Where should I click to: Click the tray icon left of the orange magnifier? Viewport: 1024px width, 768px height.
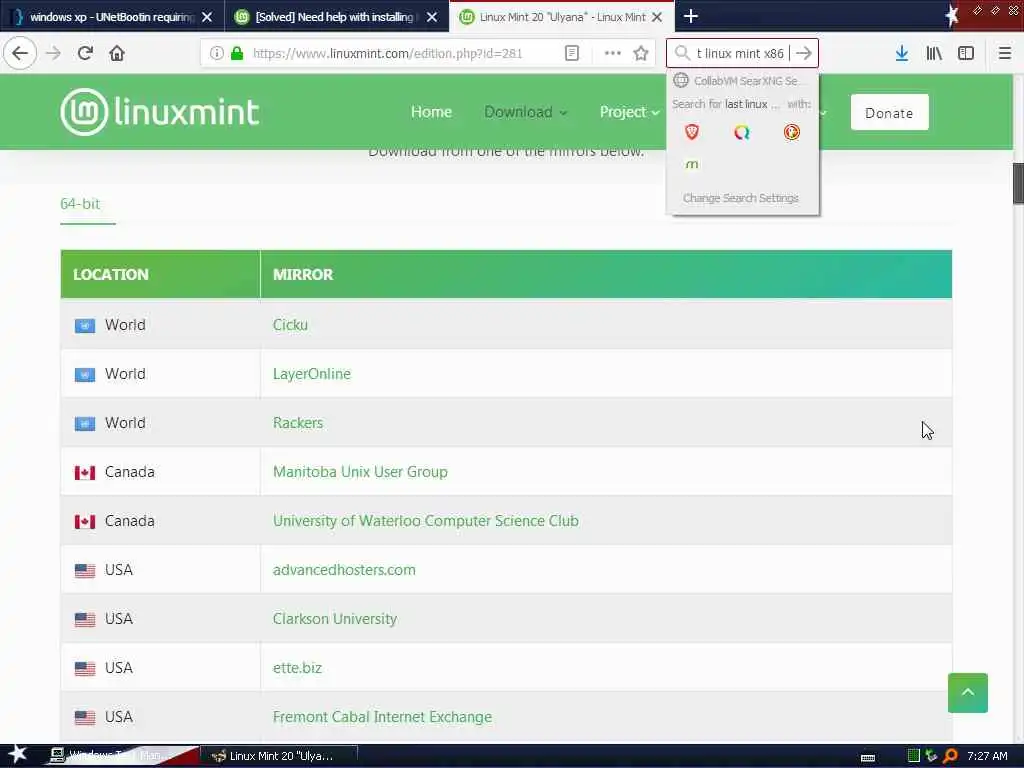tap(931, 756)
